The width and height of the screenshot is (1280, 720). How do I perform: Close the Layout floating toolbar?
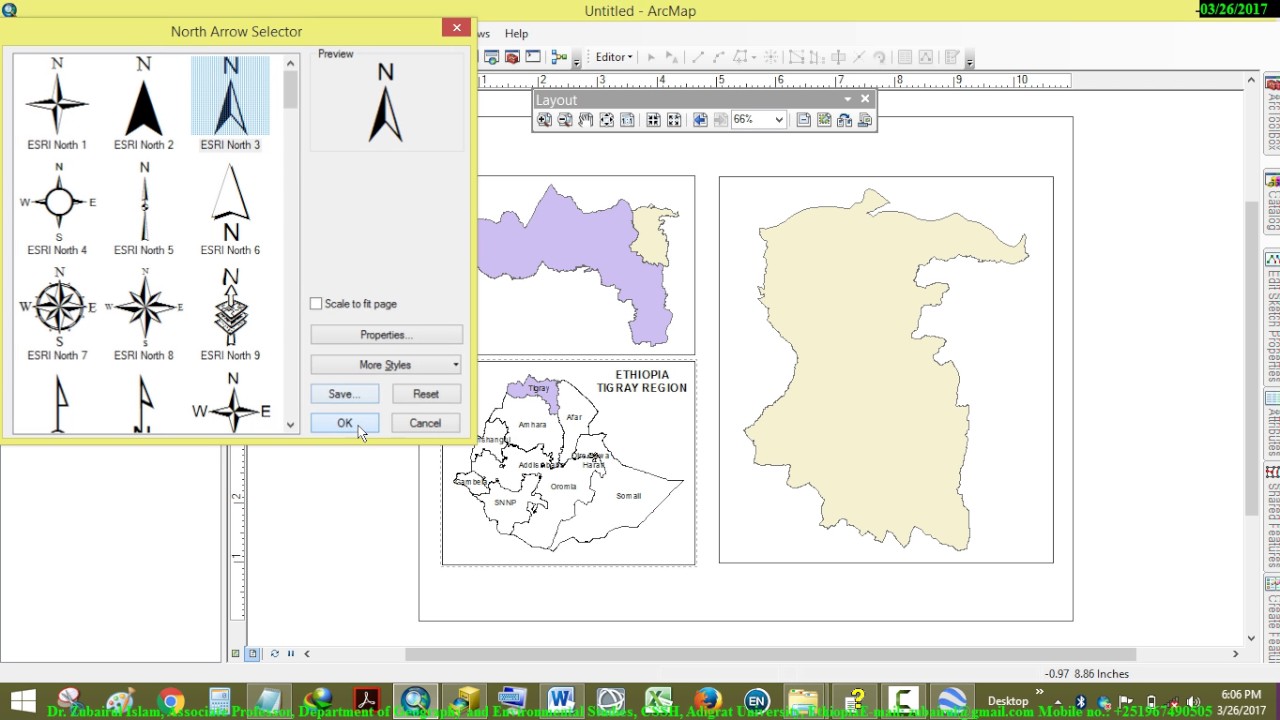coord(865,99)
